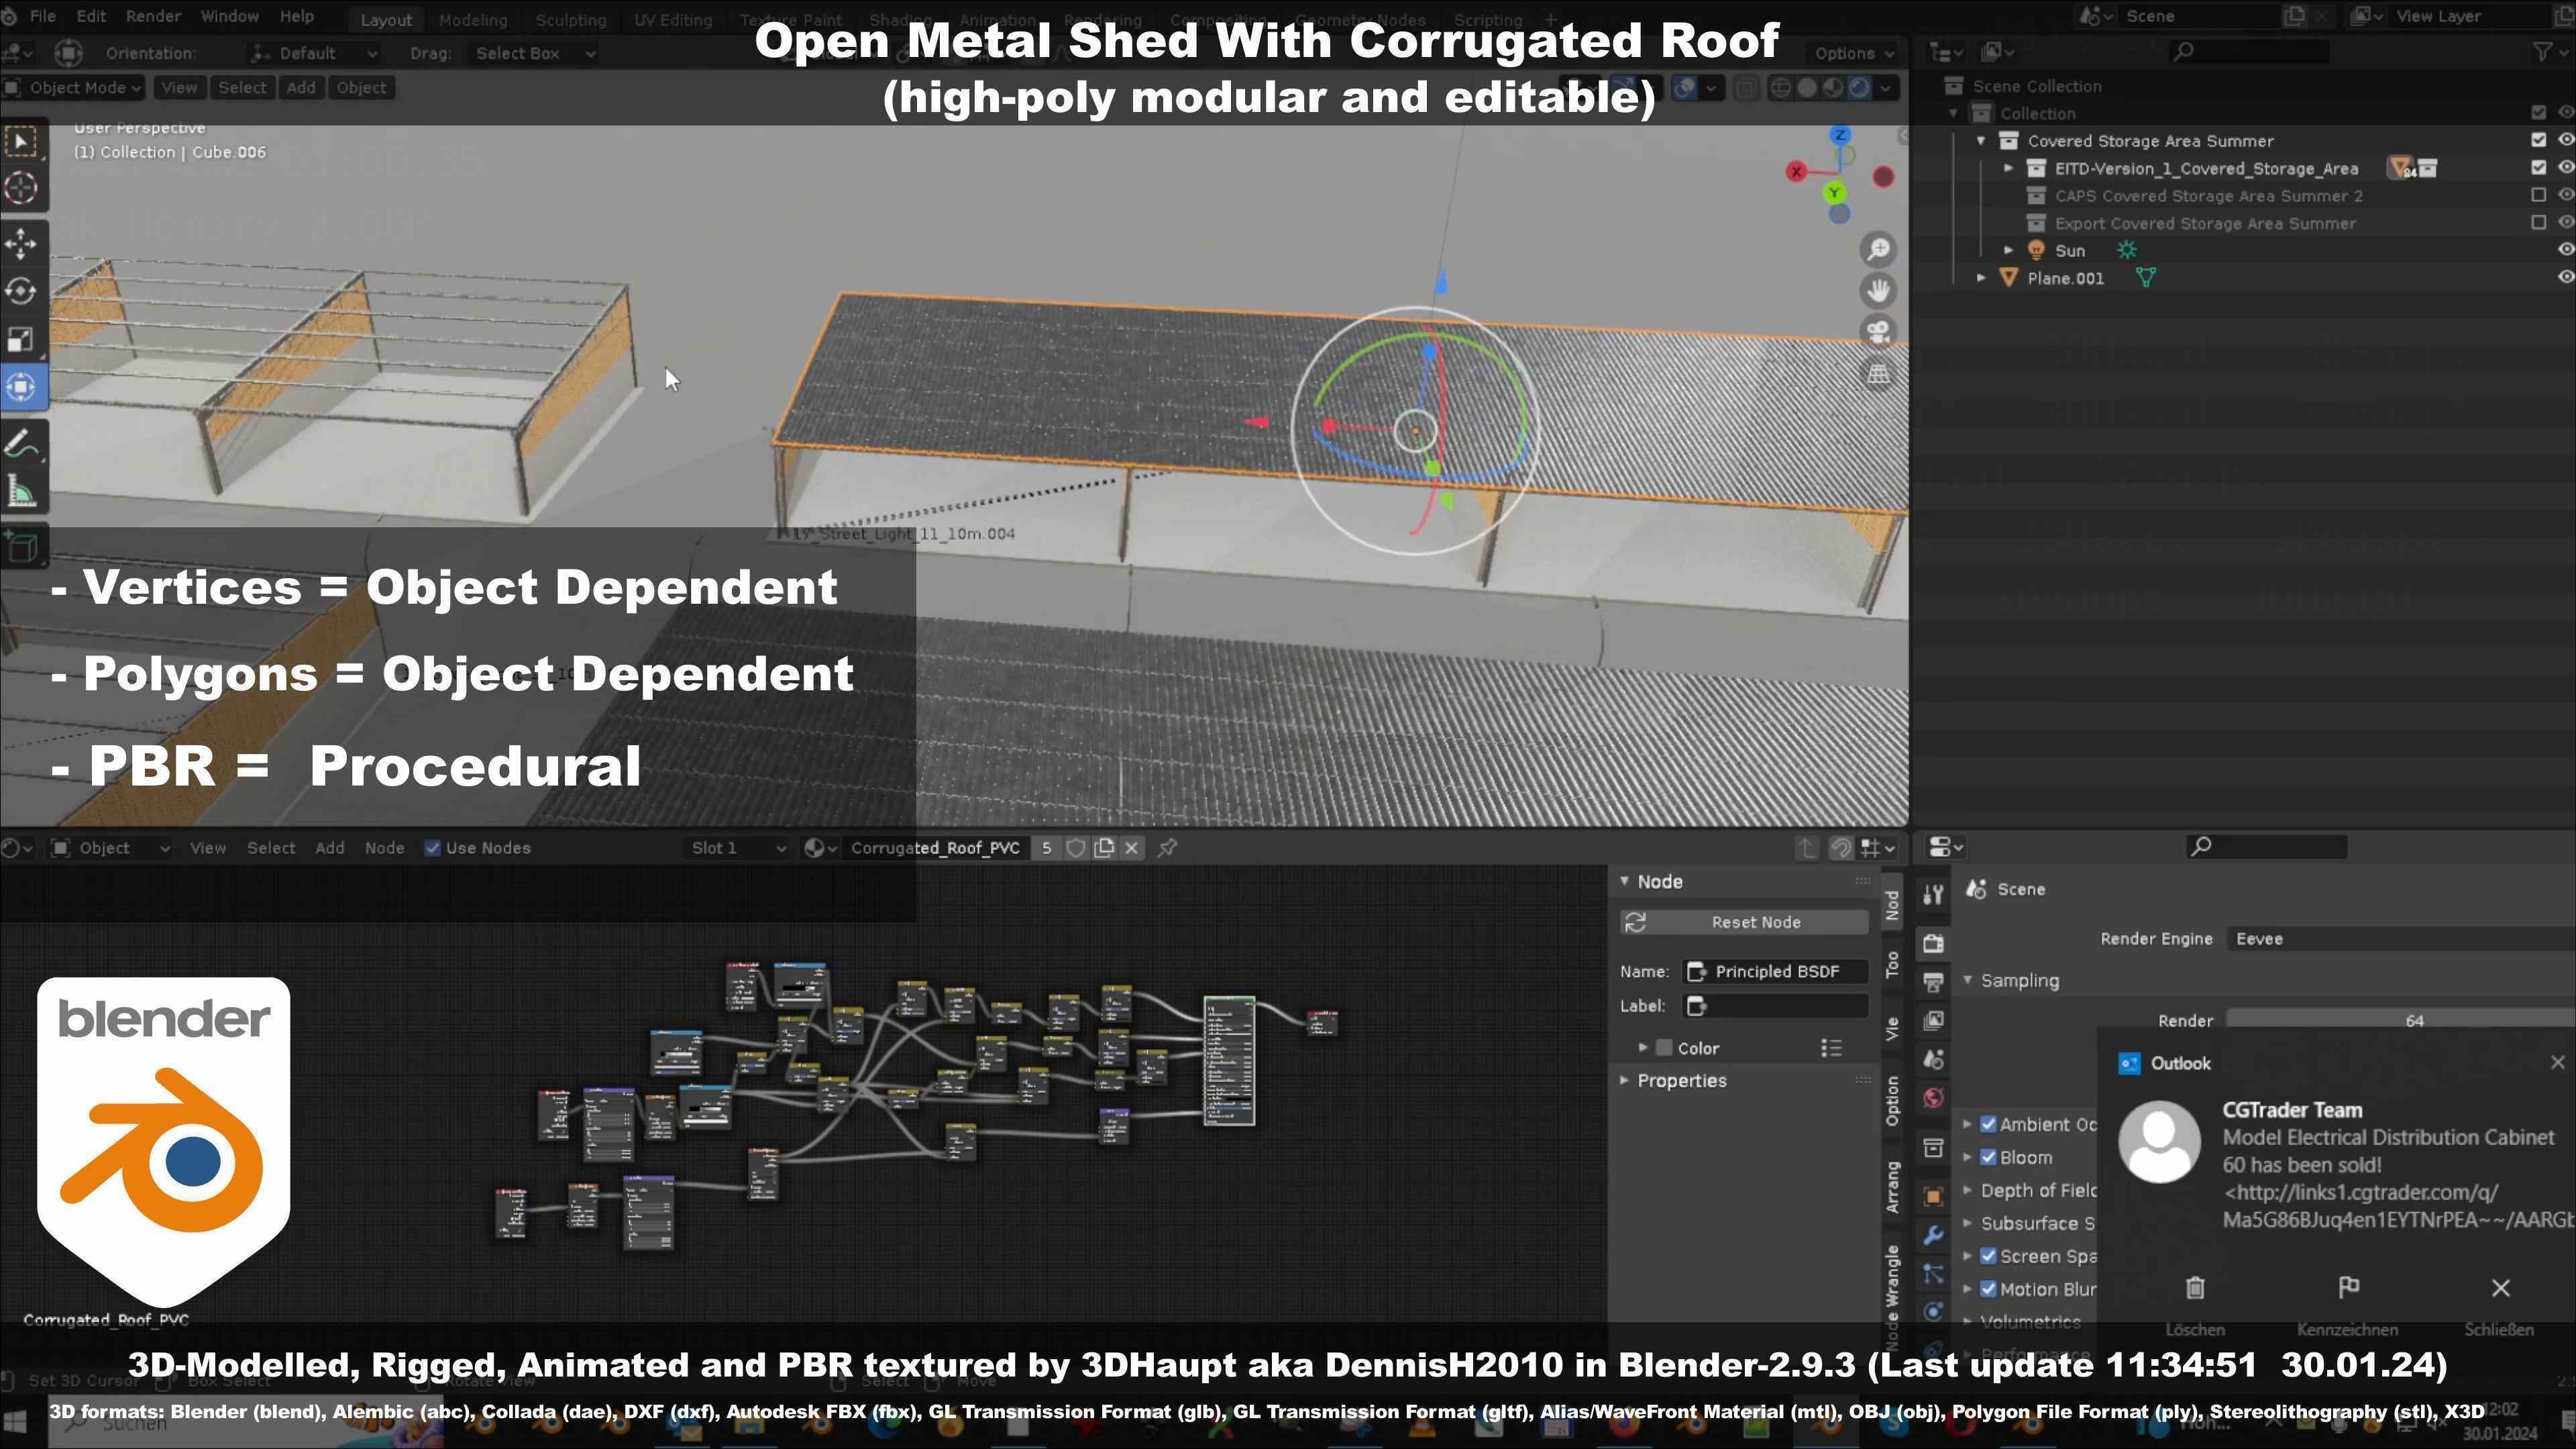This screenshot has width=2576, height=1449.
Task: Open the Output properties printer tab
Action: tap(1933, 982)
